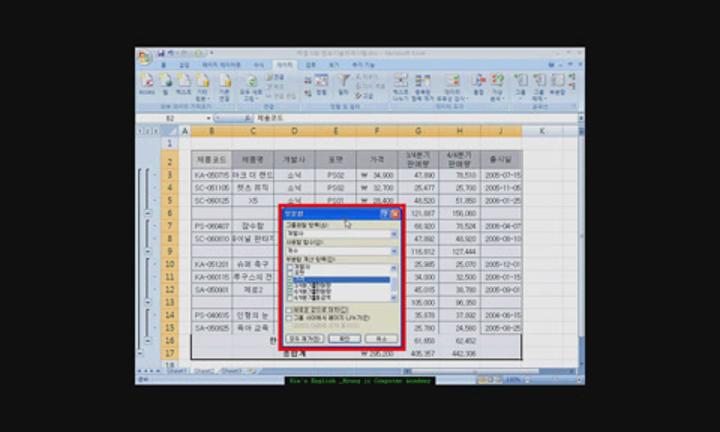Show outline level 3
720x432 pixels.
(x=155, y=131)
